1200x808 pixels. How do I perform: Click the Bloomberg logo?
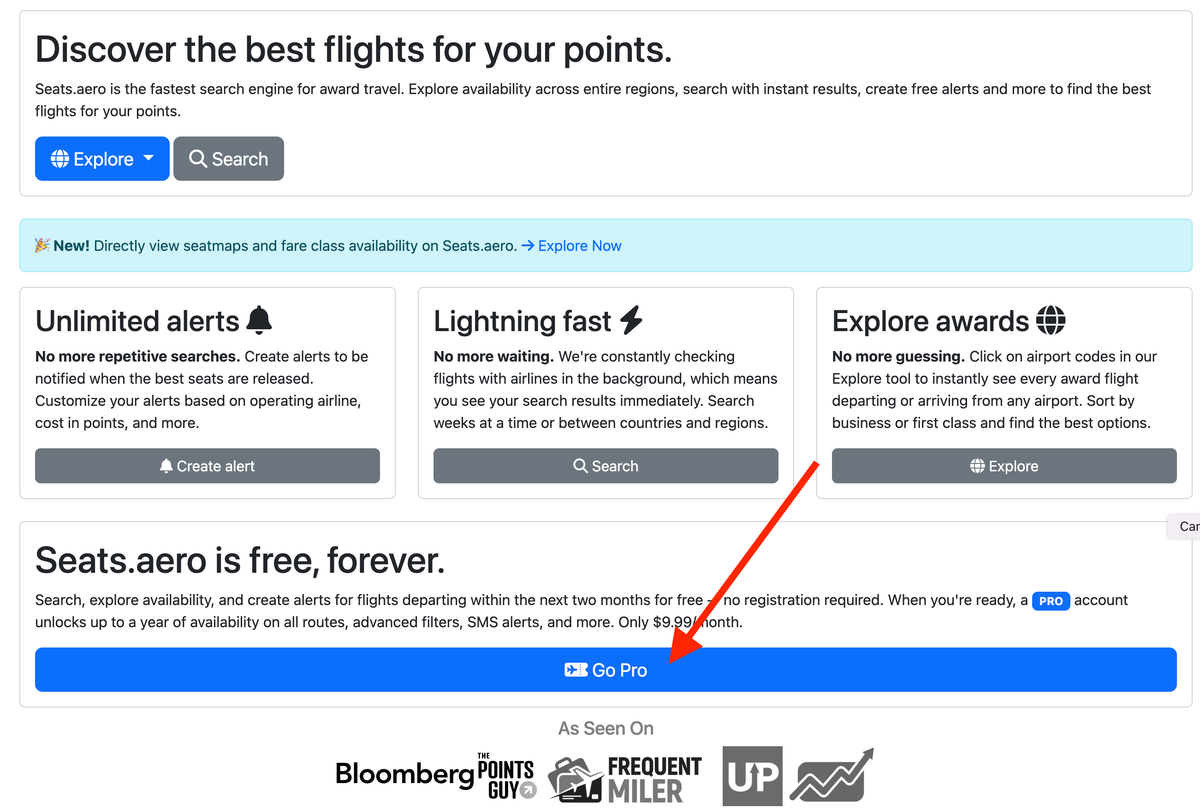pyautogui.click(x=405, y=774)
